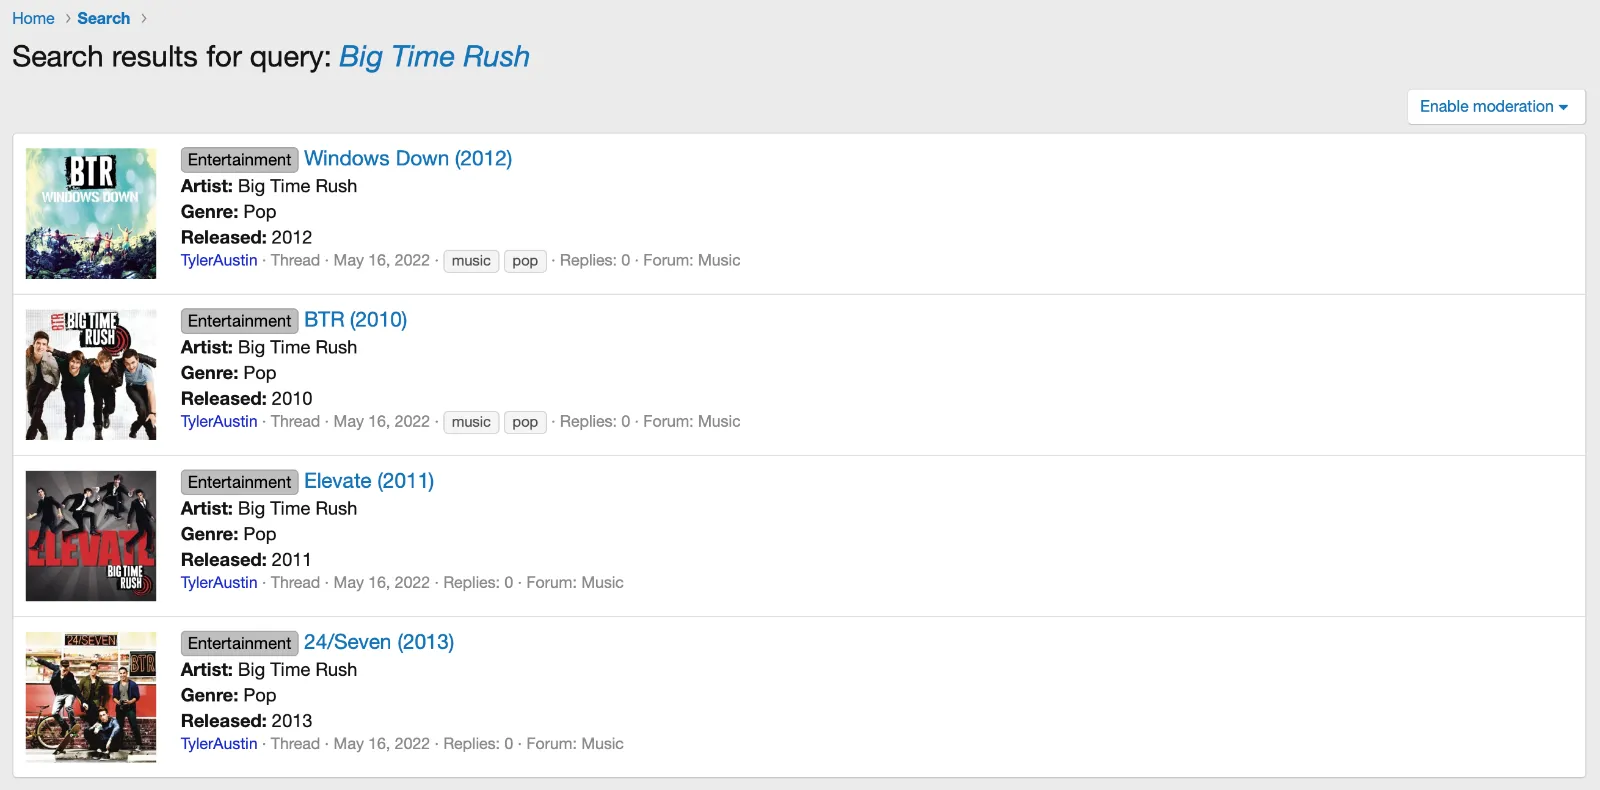Click the chevron after Search in breadcrumb
1600x790 pixels.
click(143, 18)
